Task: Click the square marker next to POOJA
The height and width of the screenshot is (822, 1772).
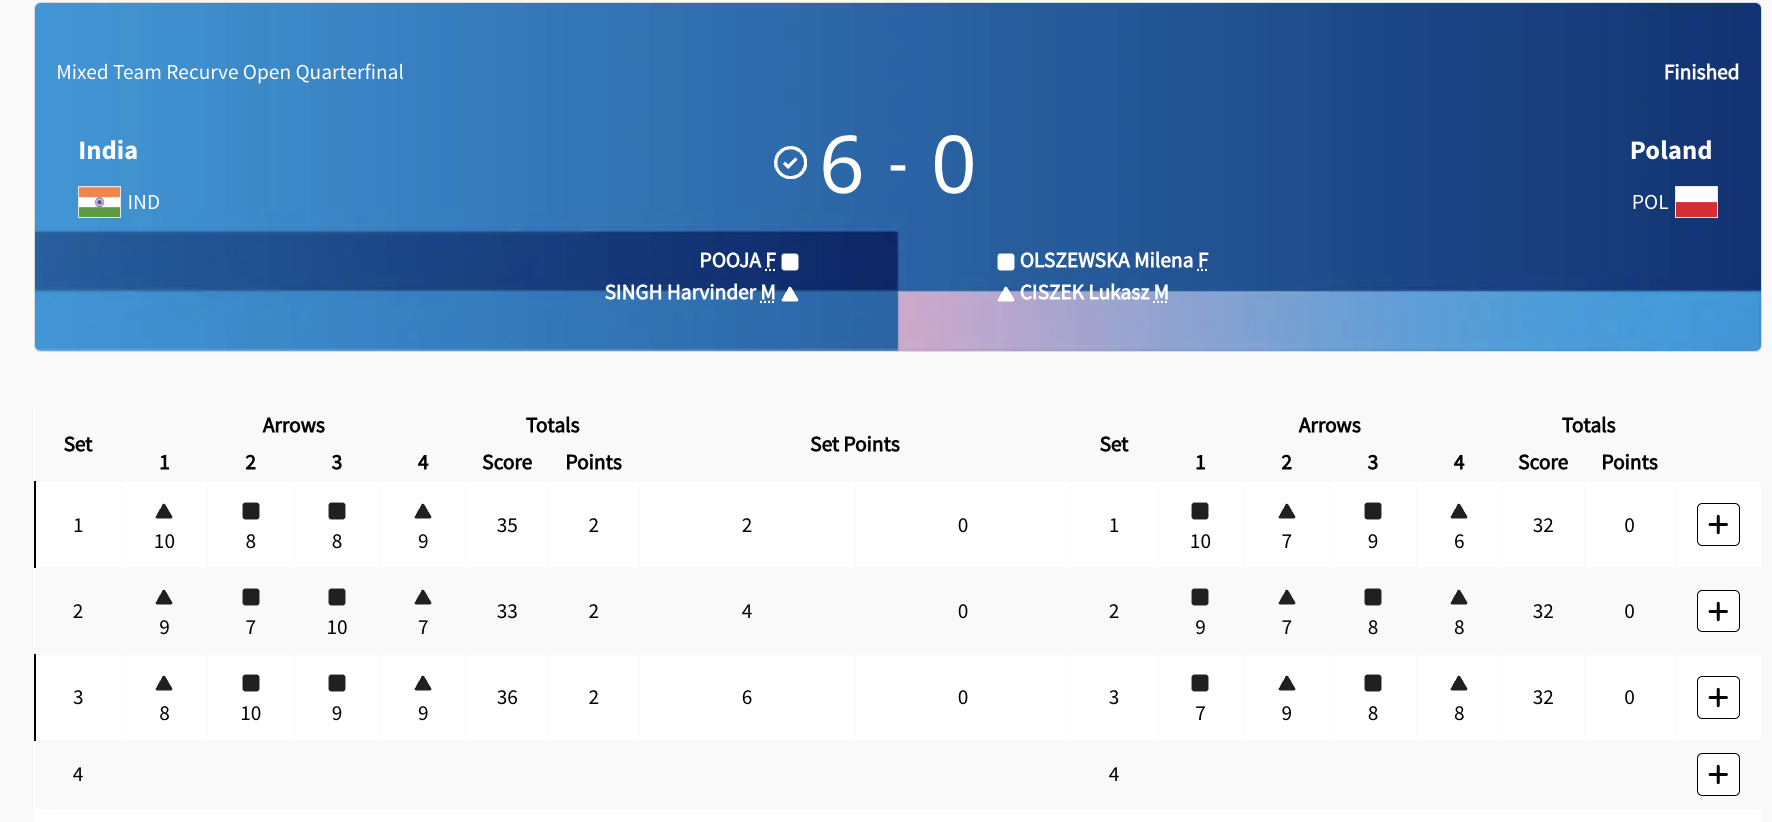Action: click(790, 262)
